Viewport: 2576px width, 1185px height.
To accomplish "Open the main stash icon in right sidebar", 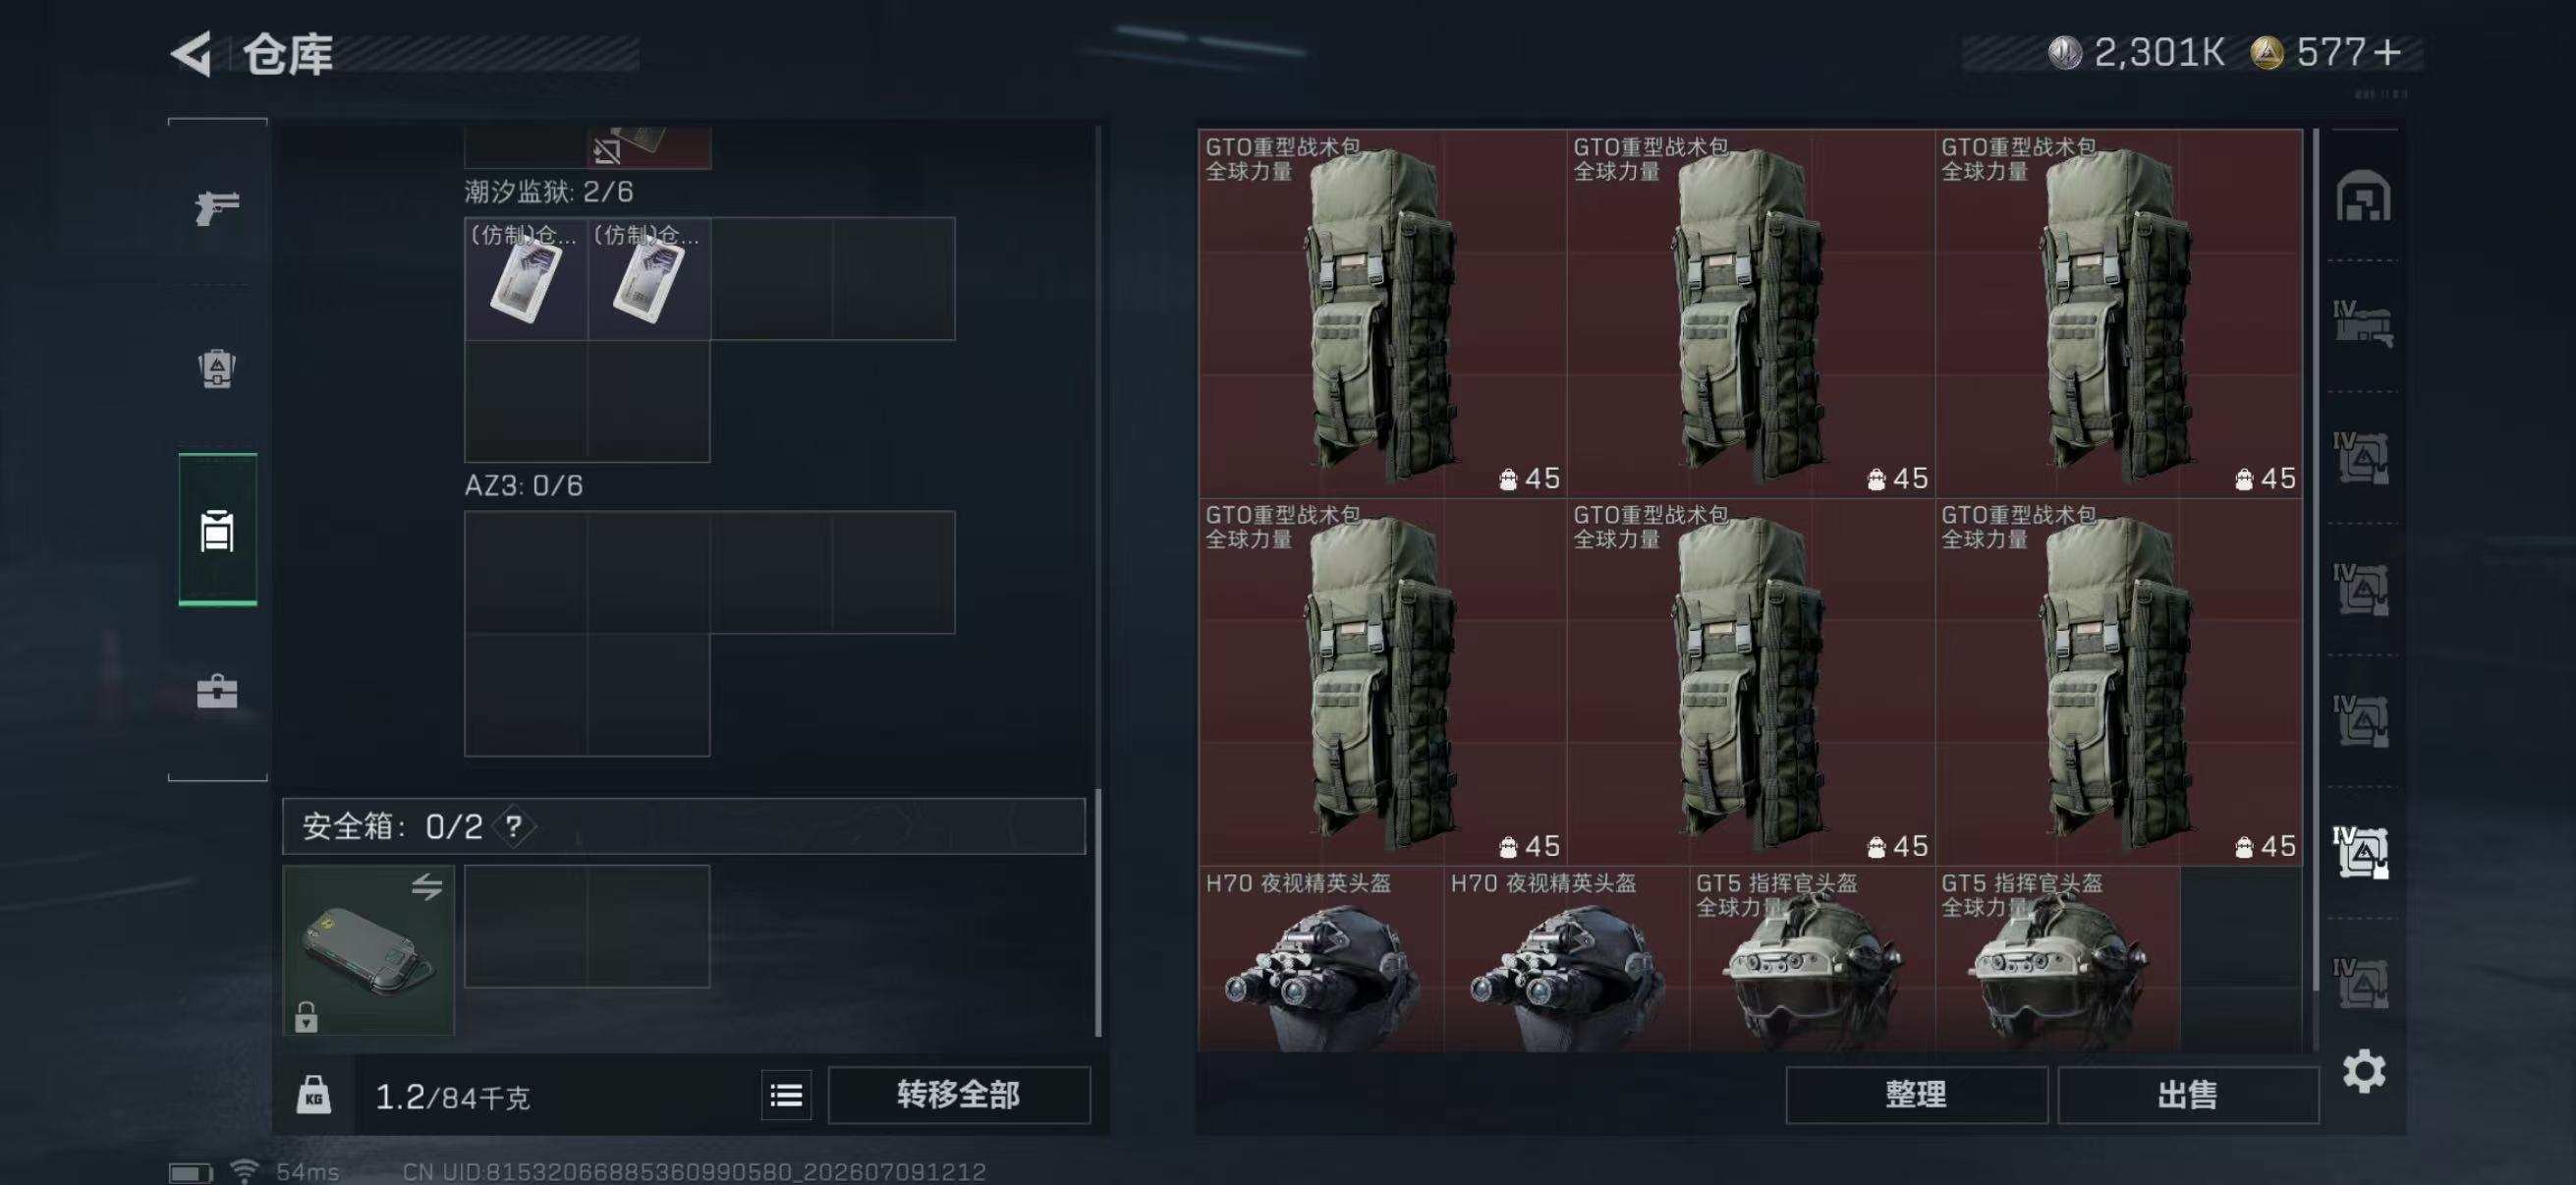I will [x=2363, y=196].
